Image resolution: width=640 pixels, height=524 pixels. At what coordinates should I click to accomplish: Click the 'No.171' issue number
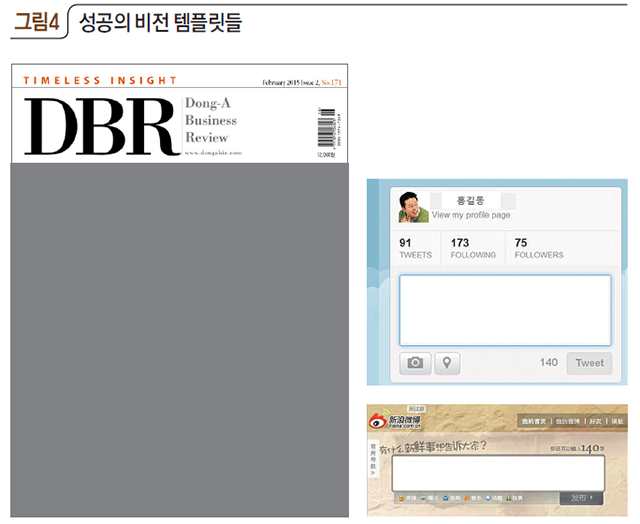tap(331, 82)
